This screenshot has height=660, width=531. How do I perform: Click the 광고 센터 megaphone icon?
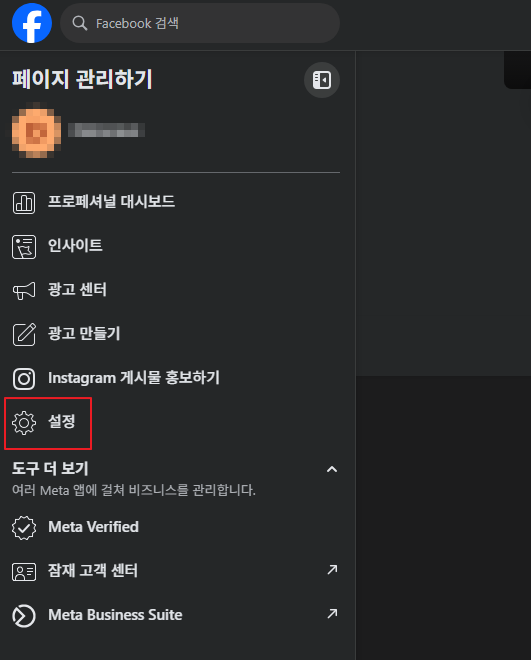24,290
